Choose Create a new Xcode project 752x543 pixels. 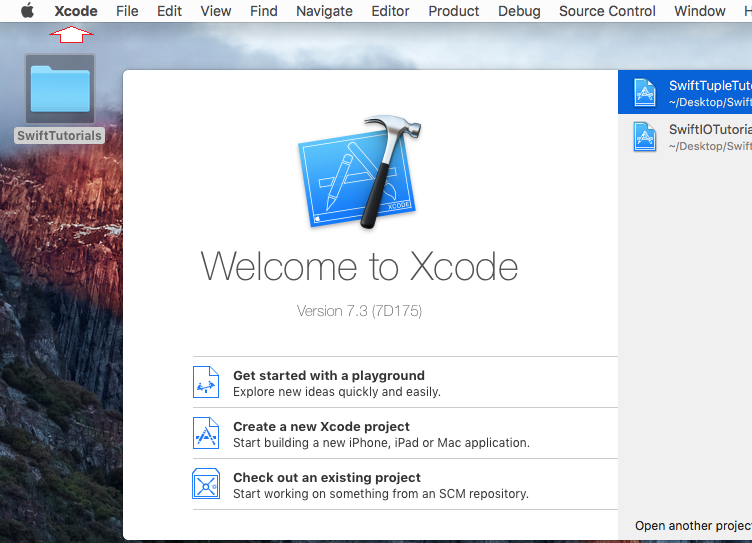[x=405, y=434]
